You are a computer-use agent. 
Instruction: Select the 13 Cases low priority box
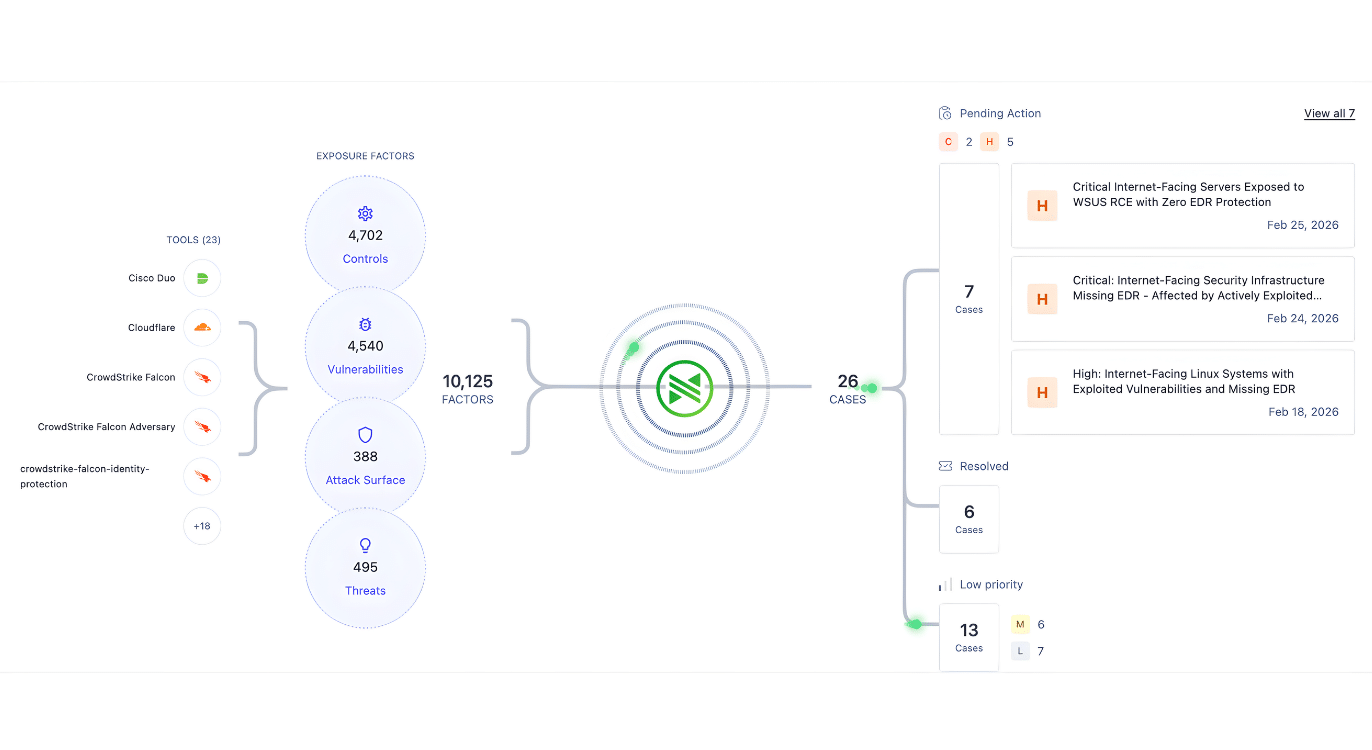pos(968,637)
